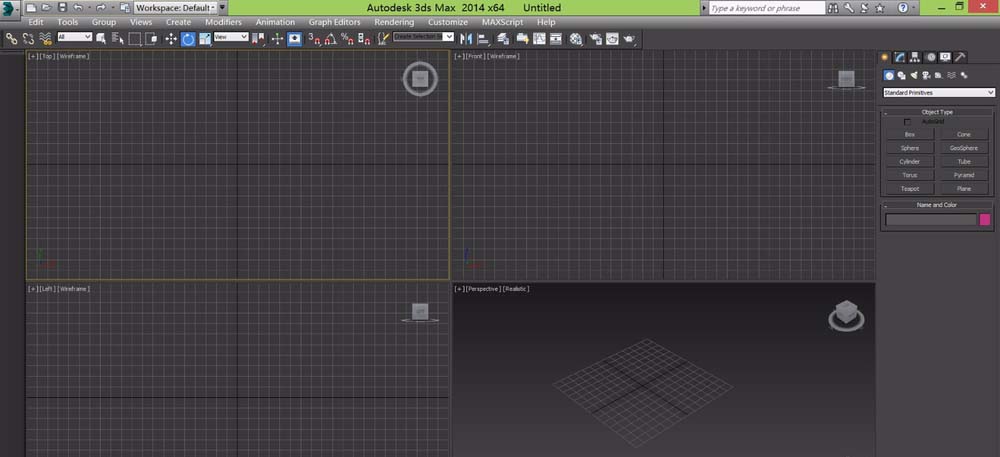1000x457 pixels.
Task: Click the Mirror tool icon
Action: [466, 39]
